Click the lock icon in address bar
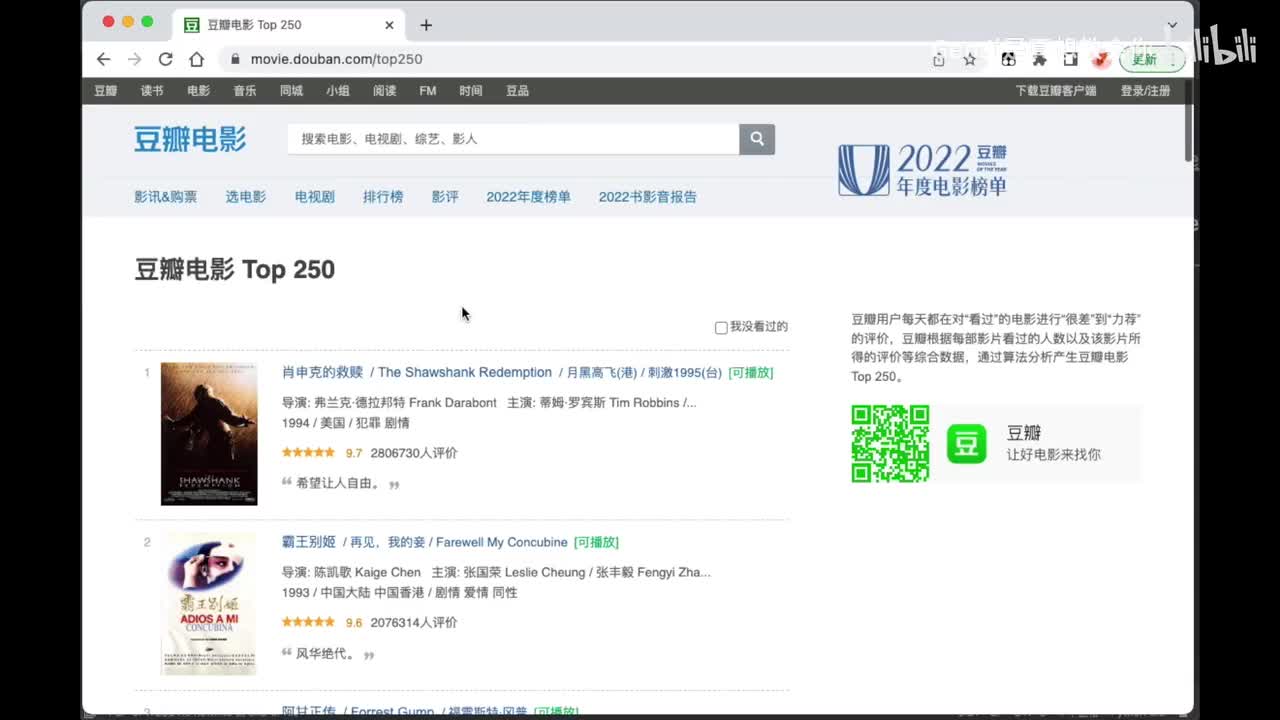The image size is (1280, 720). (x=235, y=59)
